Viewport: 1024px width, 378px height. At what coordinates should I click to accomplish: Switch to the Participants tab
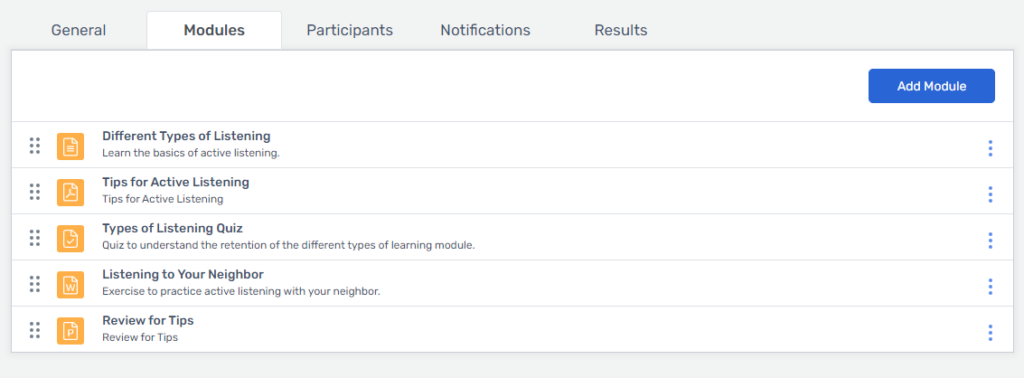coord(350,30)
